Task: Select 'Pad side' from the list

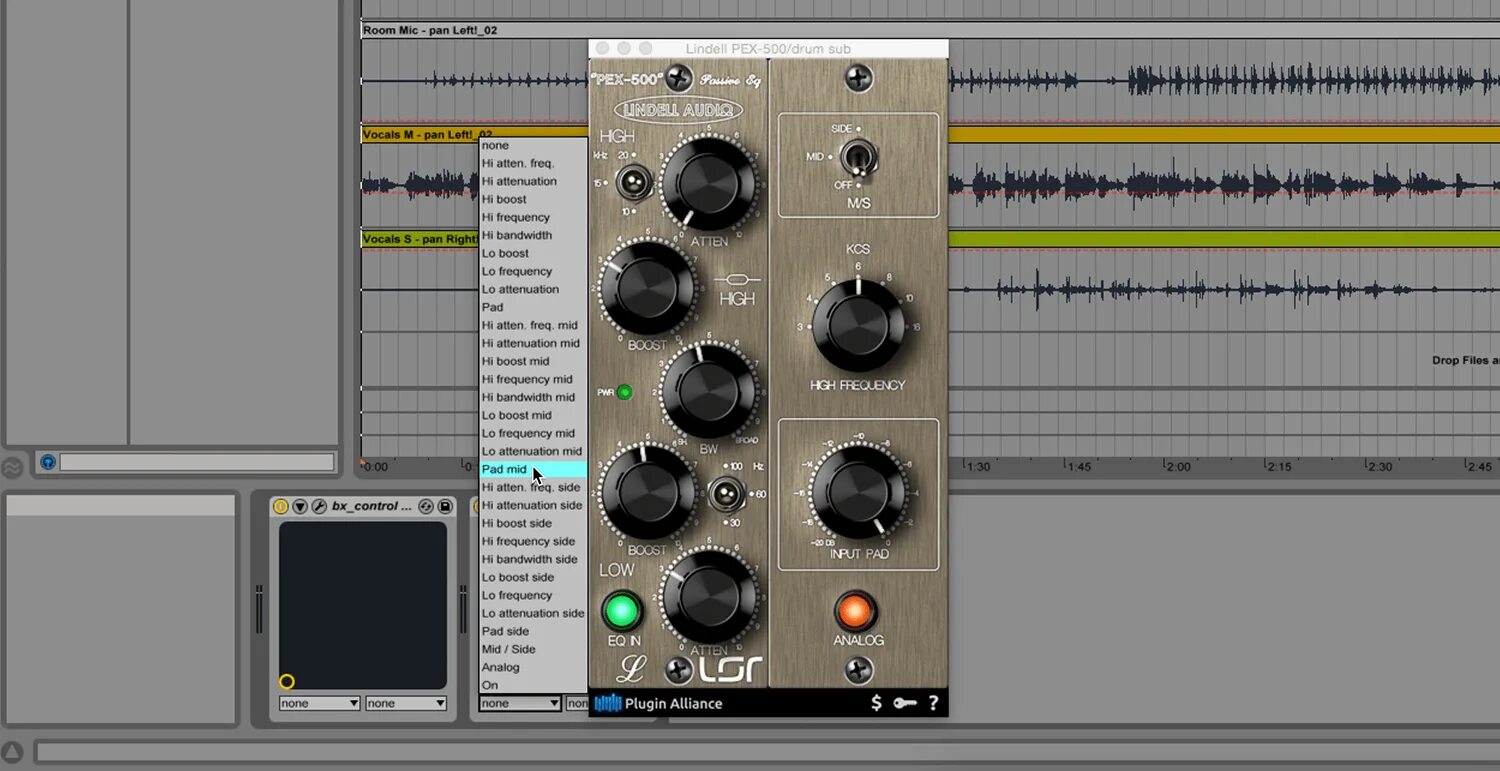Action: click(533, 631)
